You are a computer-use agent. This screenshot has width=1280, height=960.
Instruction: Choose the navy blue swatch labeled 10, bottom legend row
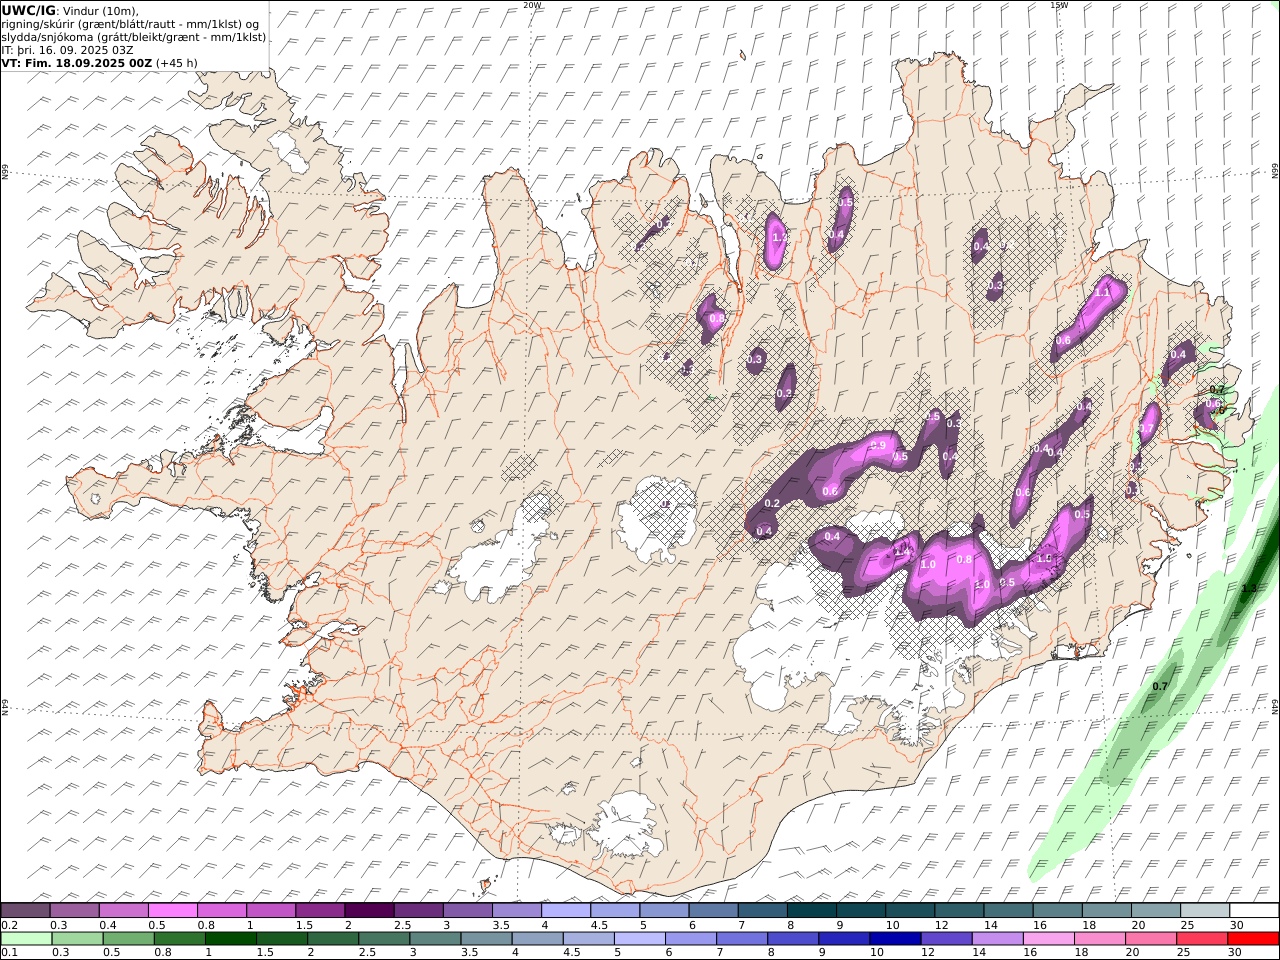tap(895, 939)
